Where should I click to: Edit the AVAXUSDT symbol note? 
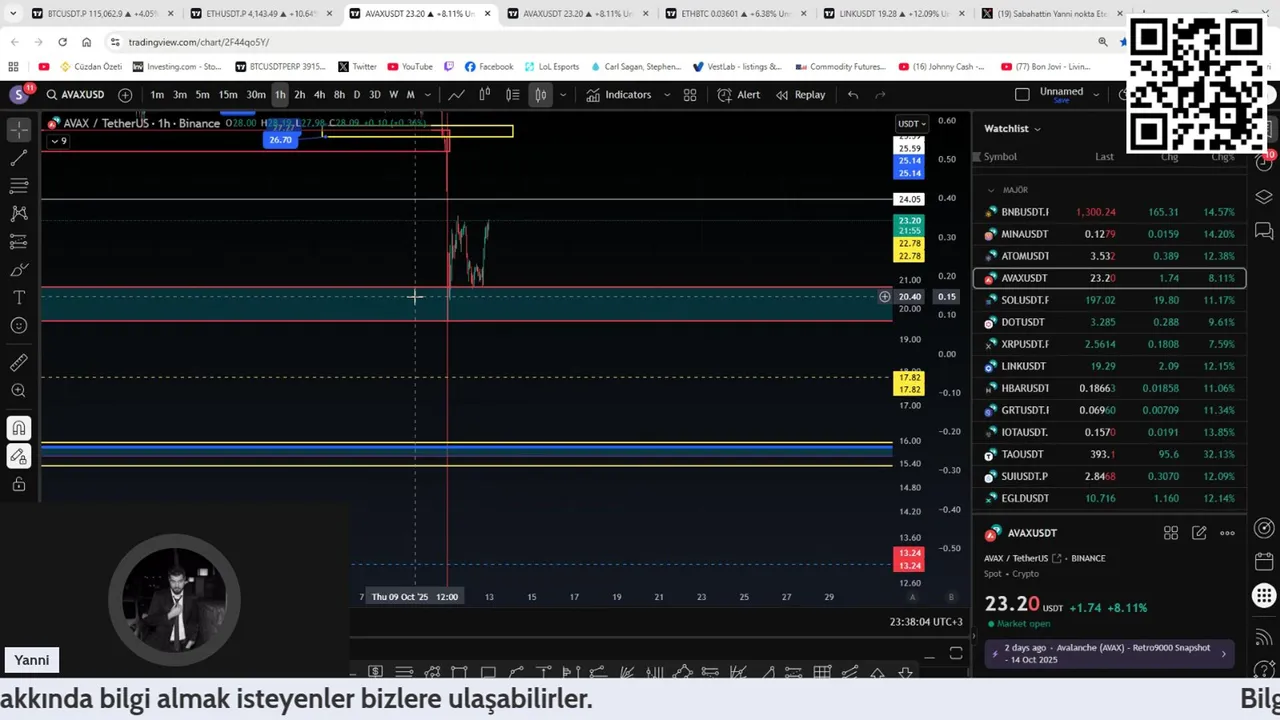click(x=1199, y=533)
